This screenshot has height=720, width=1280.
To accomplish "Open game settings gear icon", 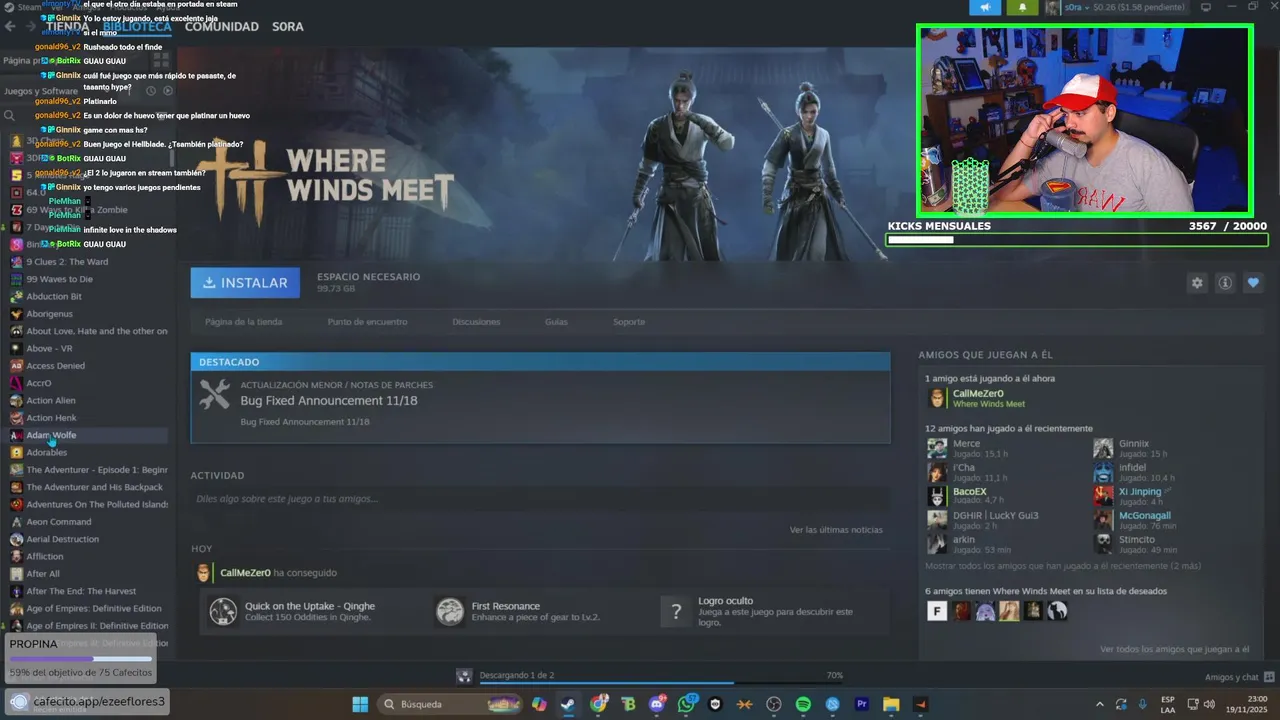I will pos(1197,283).
